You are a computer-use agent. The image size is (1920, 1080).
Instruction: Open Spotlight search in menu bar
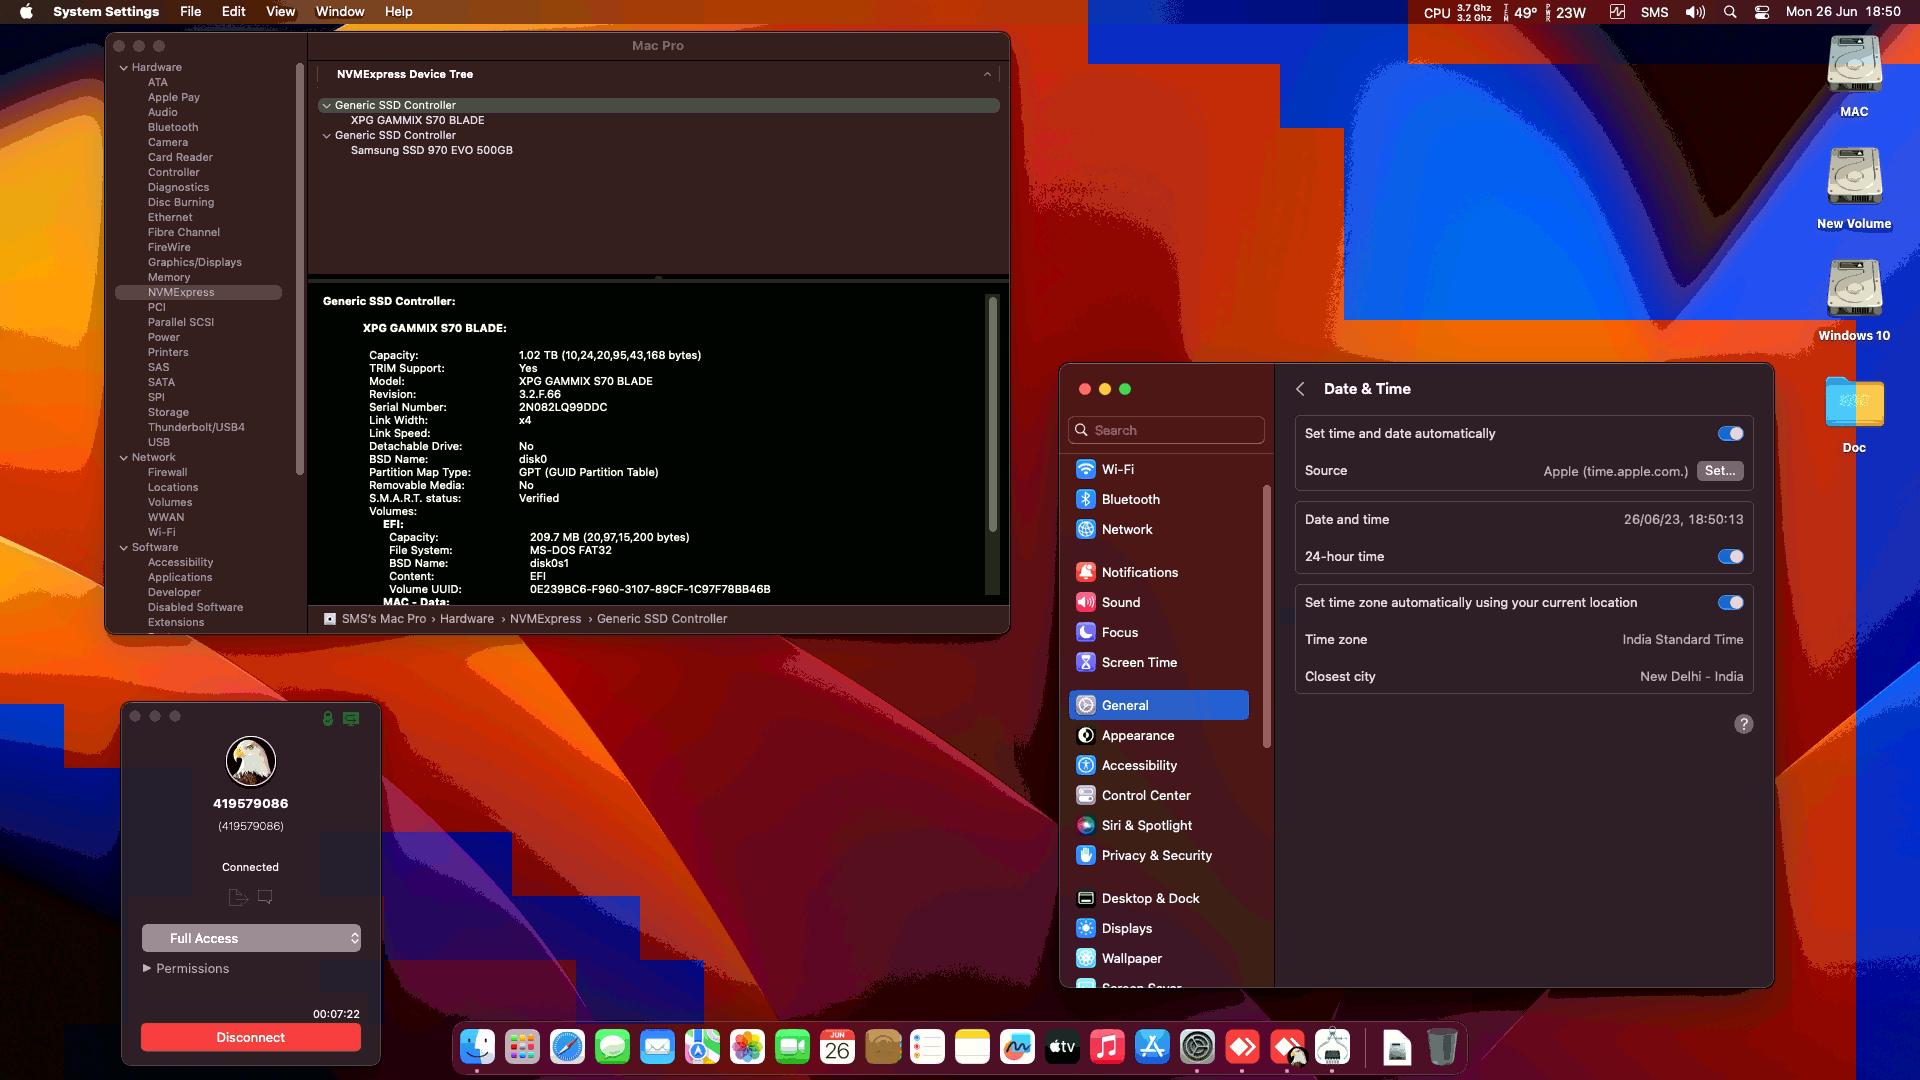1730,12
